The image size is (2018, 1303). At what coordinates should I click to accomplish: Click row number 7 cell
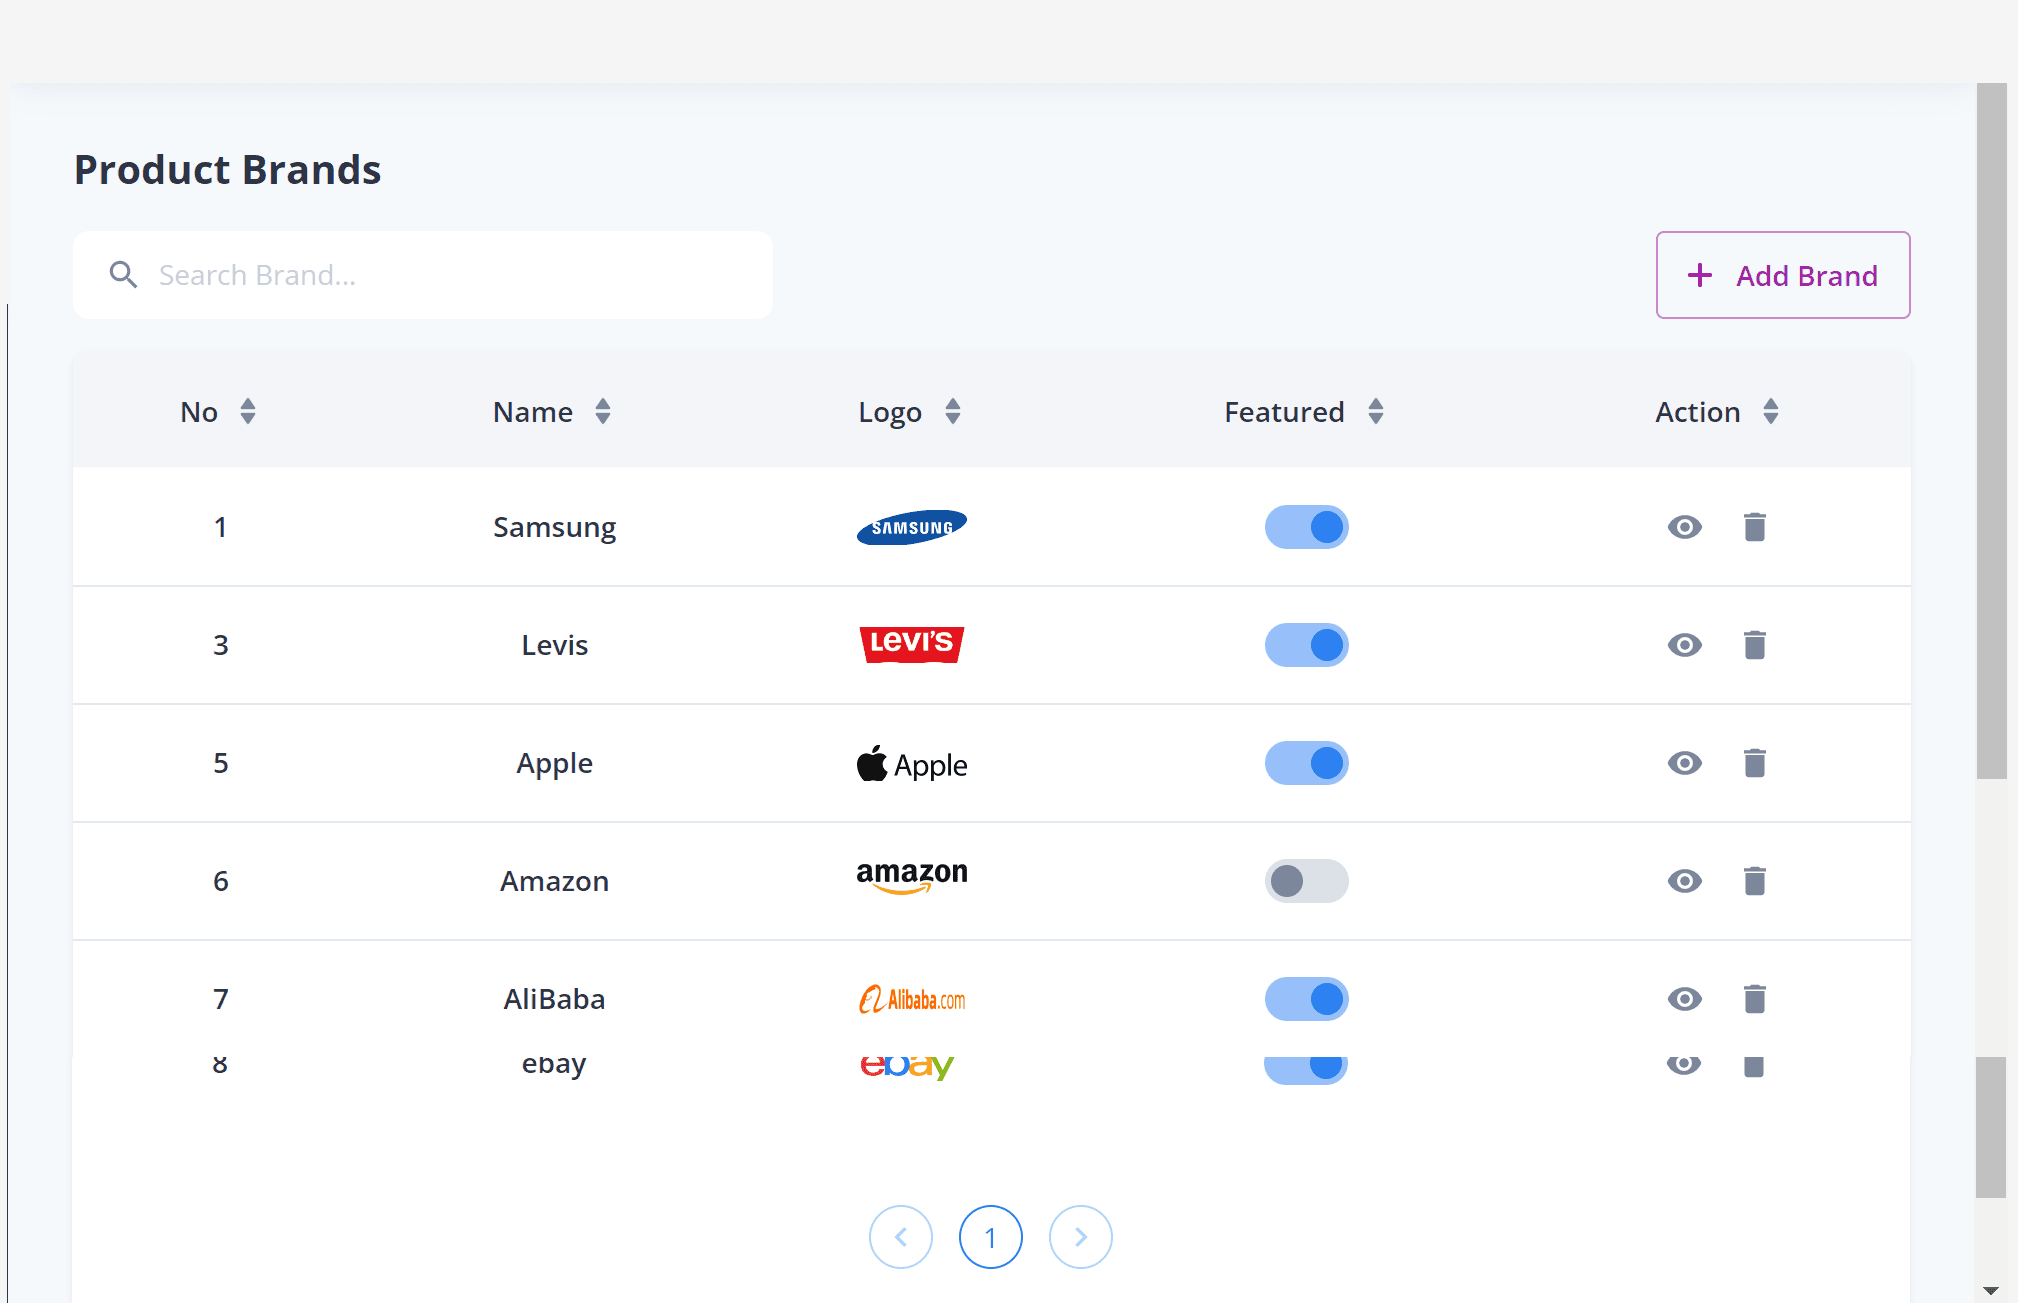(221, 999)
